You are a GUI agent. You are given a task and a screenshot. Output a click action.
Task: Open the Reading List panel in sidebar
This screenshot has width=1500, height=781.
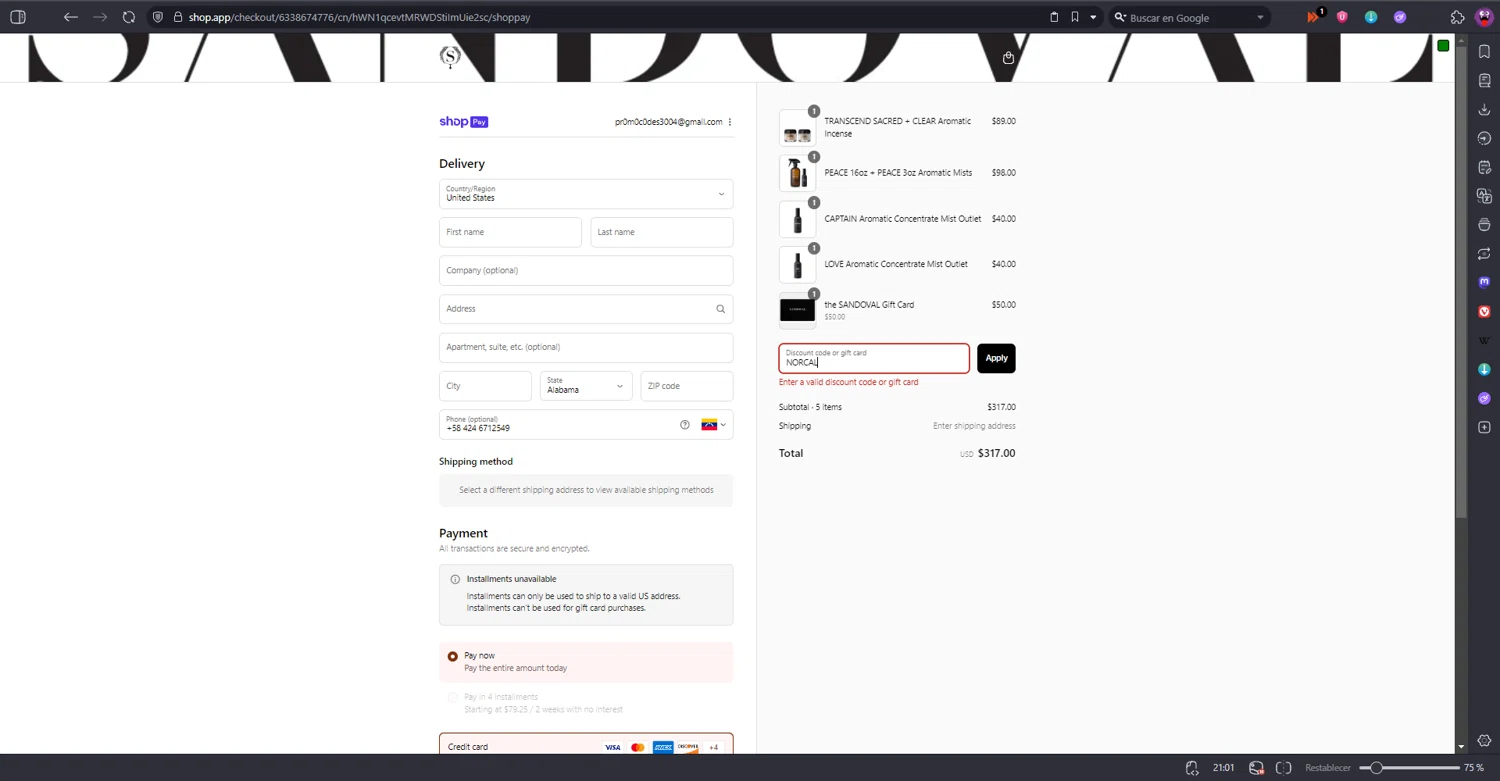click(x=1484, y=80)
